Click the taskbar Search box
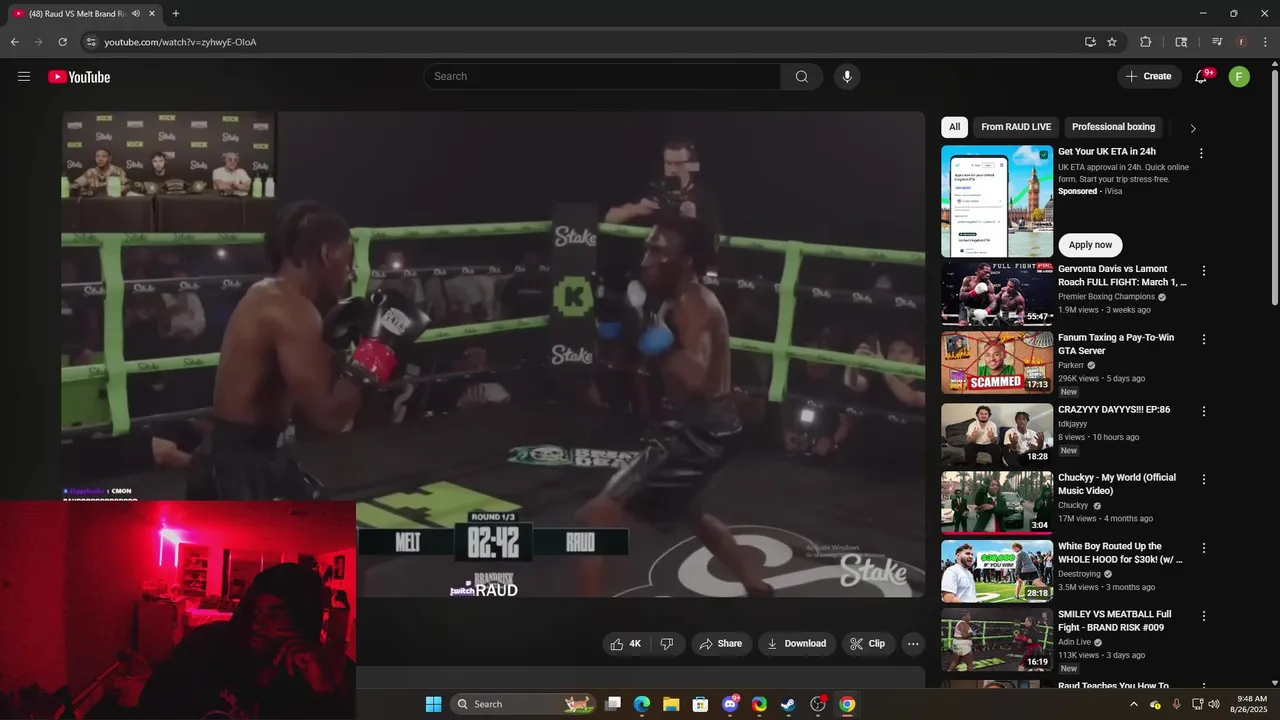 tap(523, 704)
